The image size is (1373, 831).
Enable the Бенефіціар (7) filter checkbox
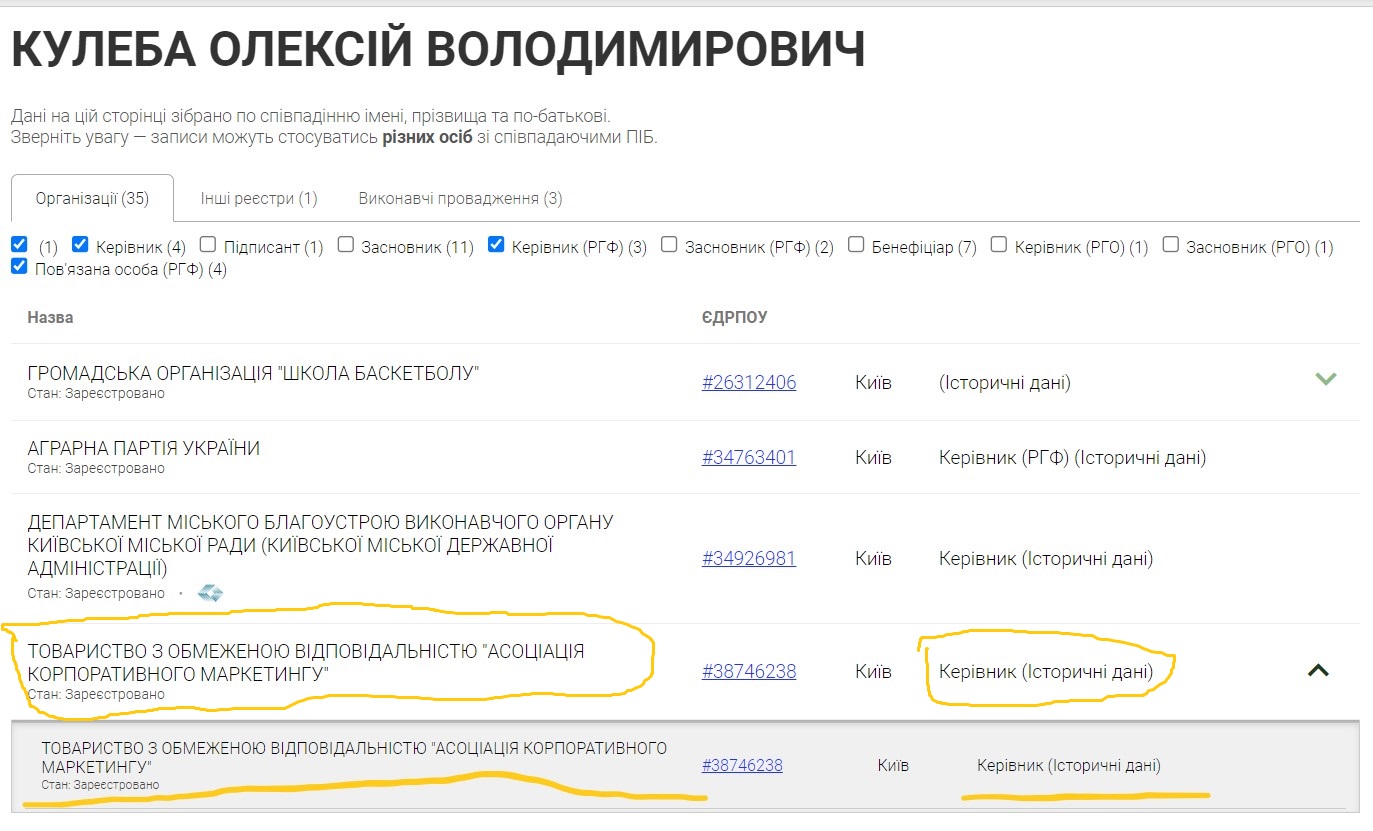point(856,245)
